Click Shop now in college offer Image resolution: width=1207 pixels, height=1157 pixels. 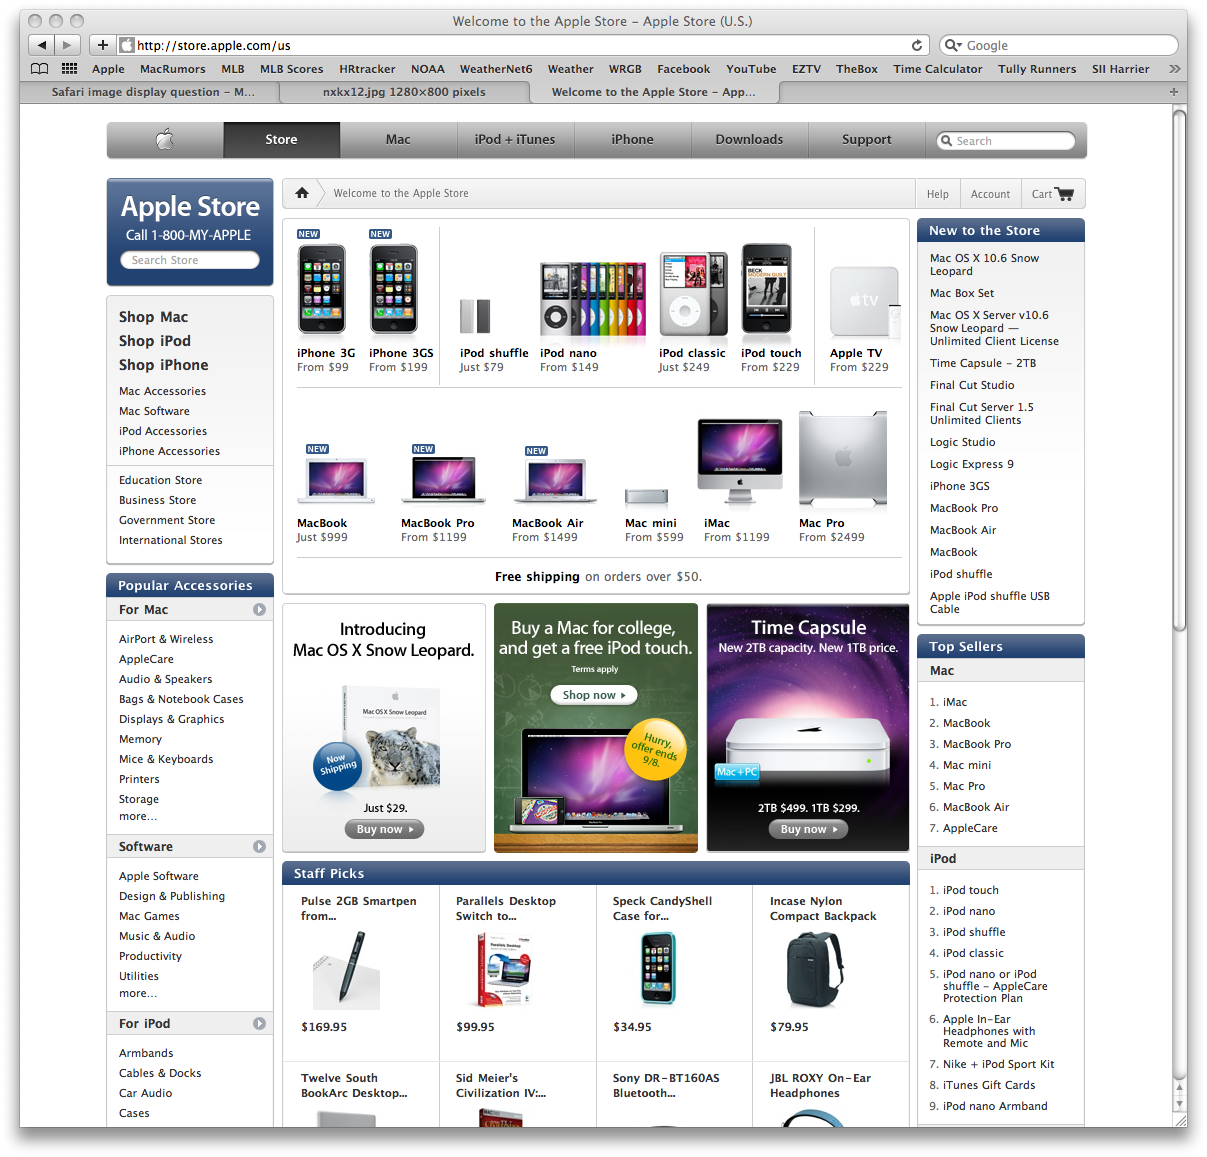point(594,695)
